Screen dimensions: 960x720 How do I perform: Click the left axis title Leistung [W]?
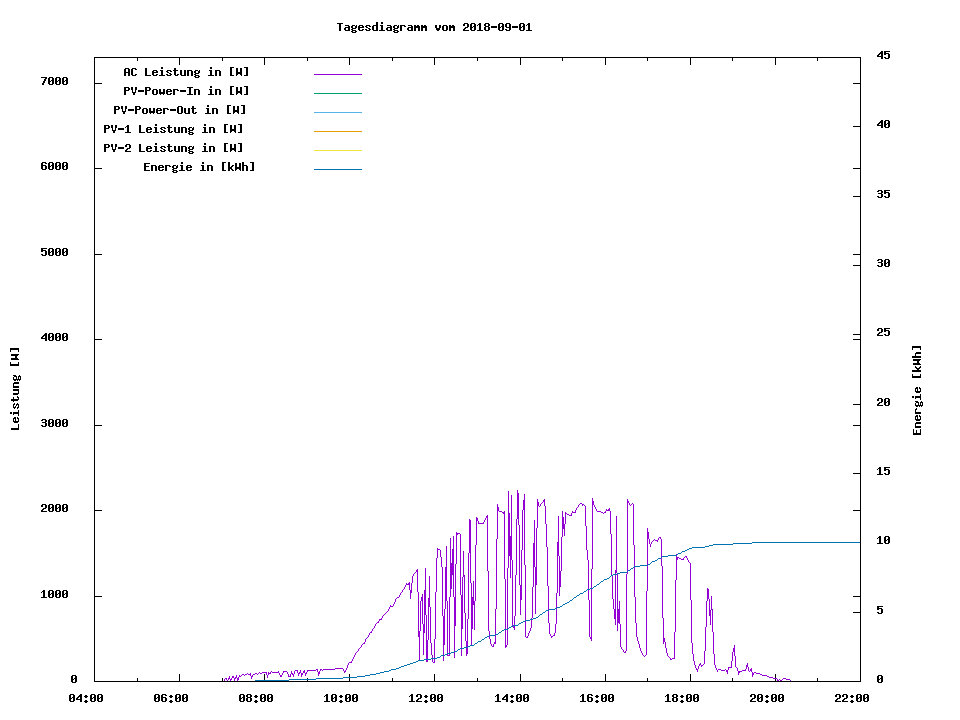click(x=15, y=389)
